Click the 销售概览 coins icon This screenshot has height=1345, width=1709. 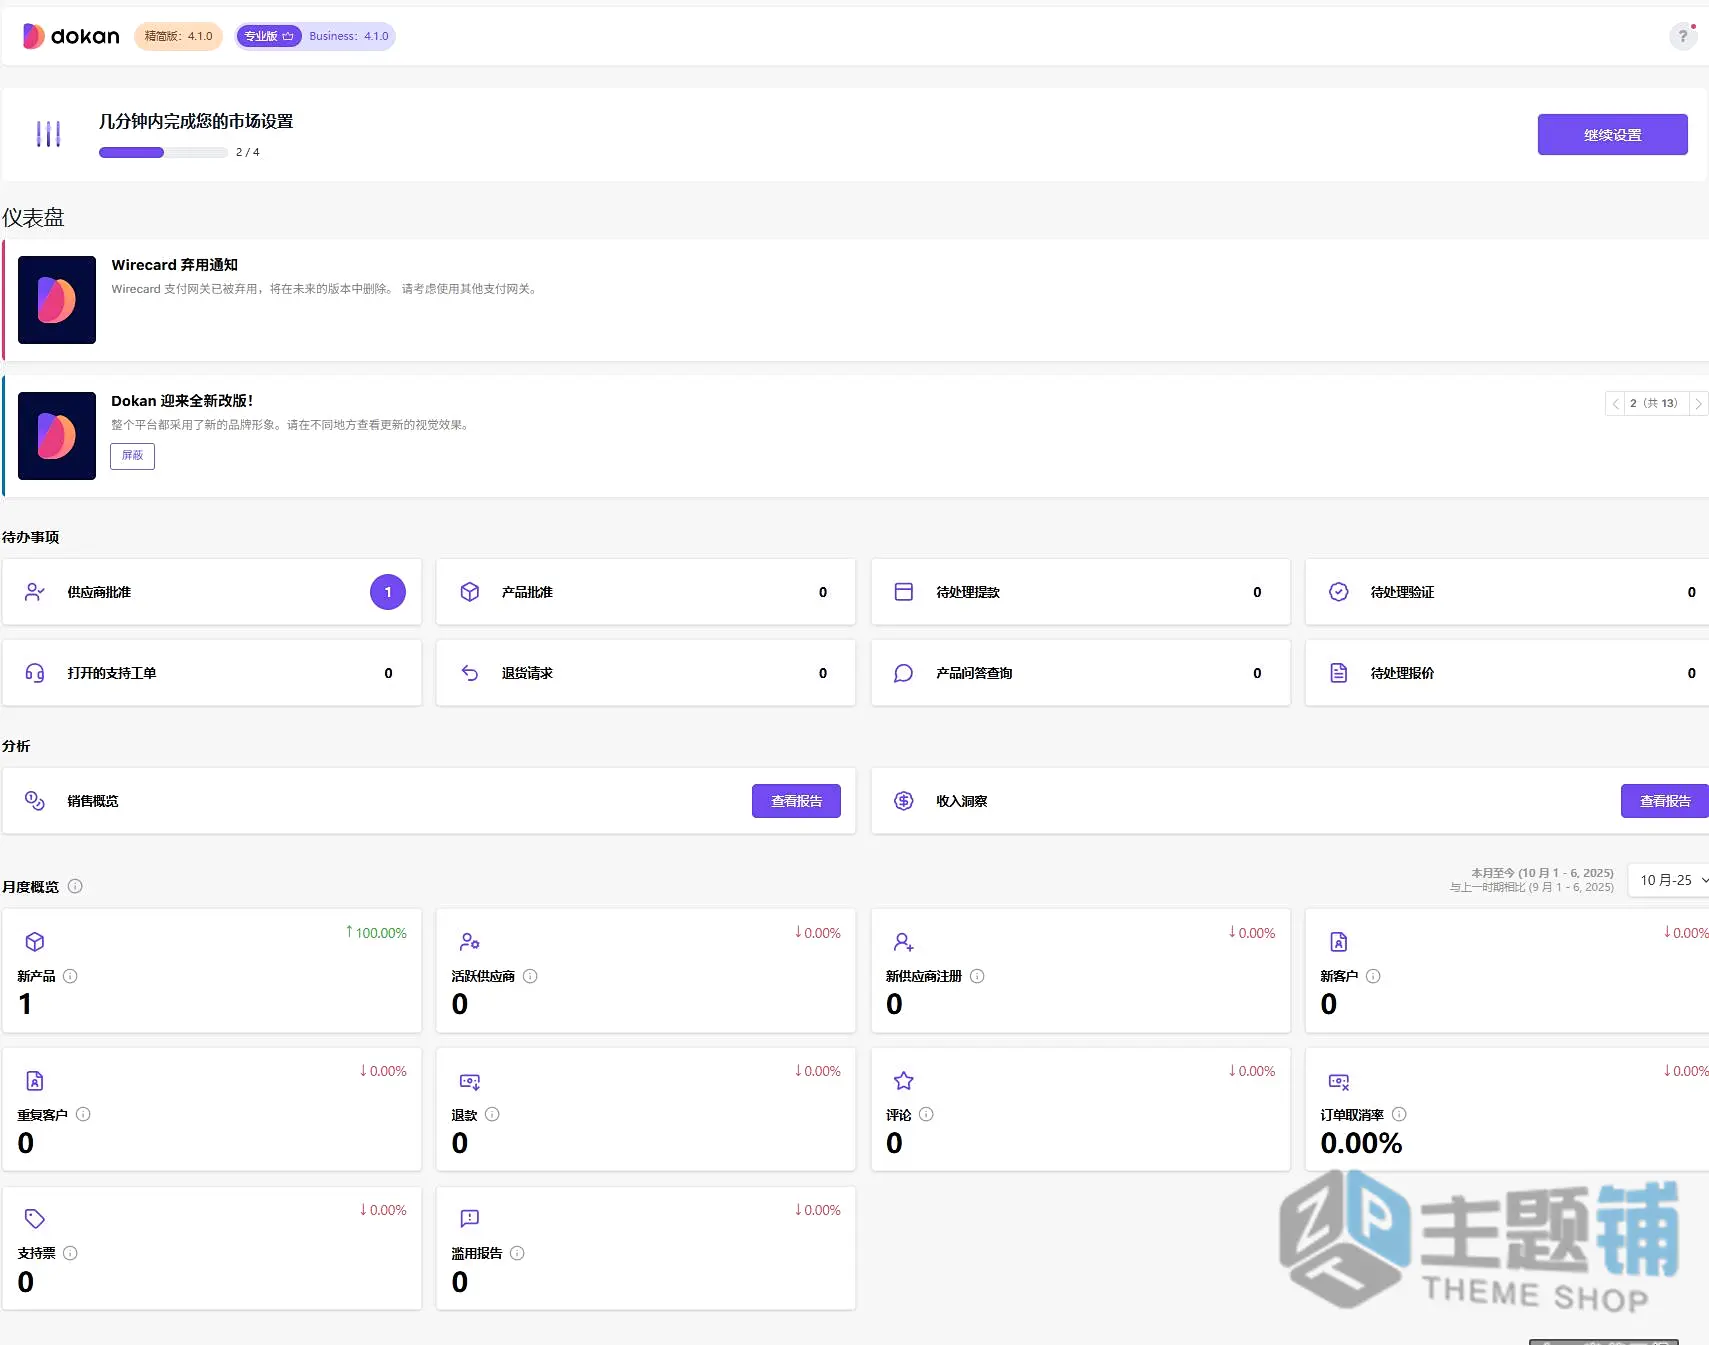pyautogui.click(x=35, y=801)
